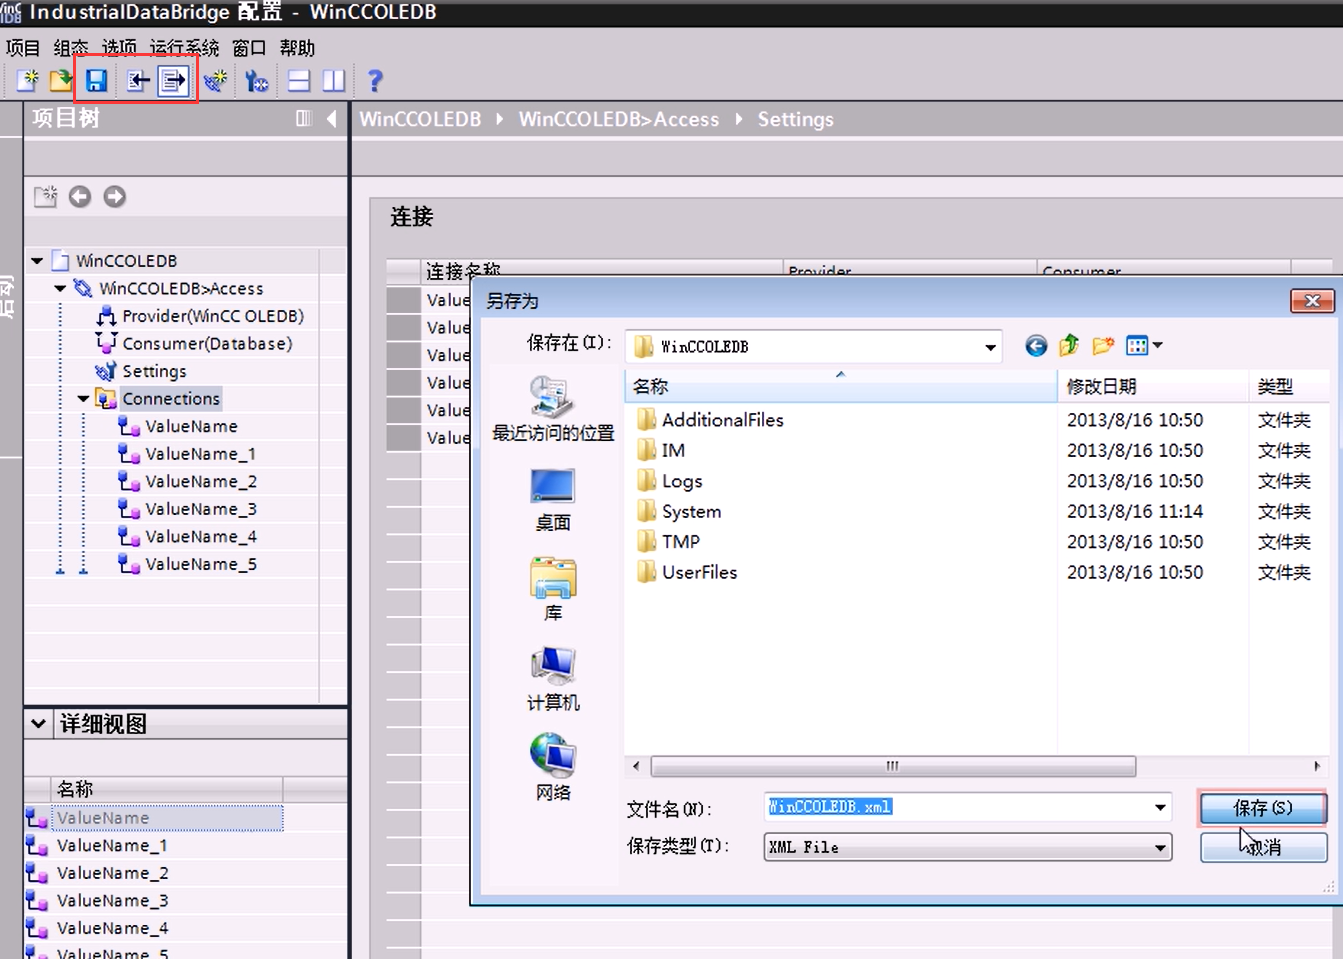Click the 最近访问的位置 shortcut
Viewport: 1343px width, 959px height.
click(x=553, y=410)
